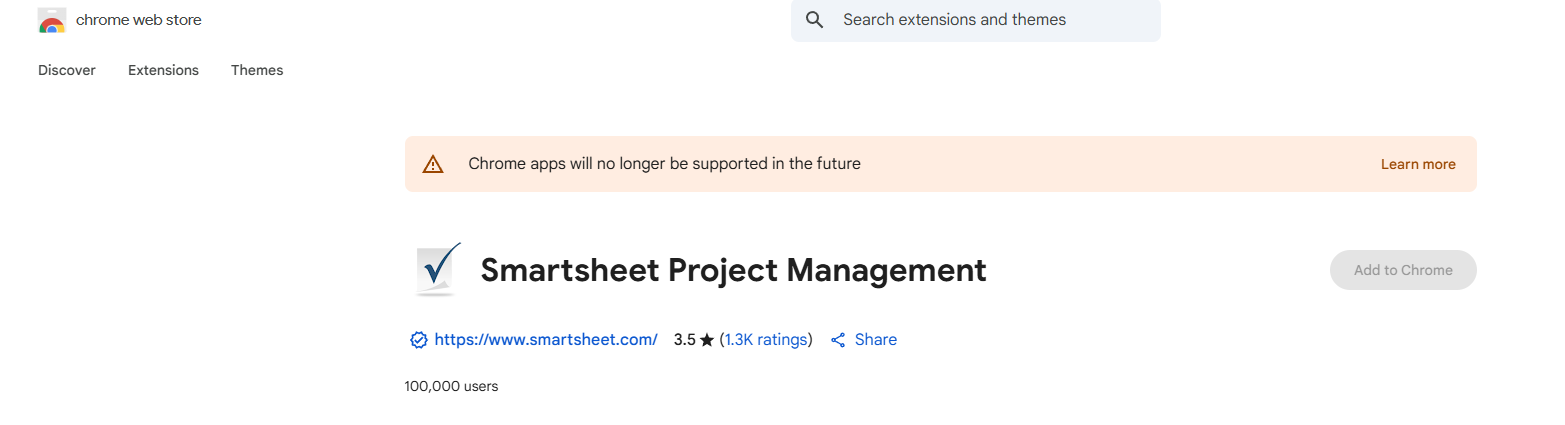The image size is (1565, 425).
Task: Click the Add to Chrome button
Action: [x=1403, y=270]
